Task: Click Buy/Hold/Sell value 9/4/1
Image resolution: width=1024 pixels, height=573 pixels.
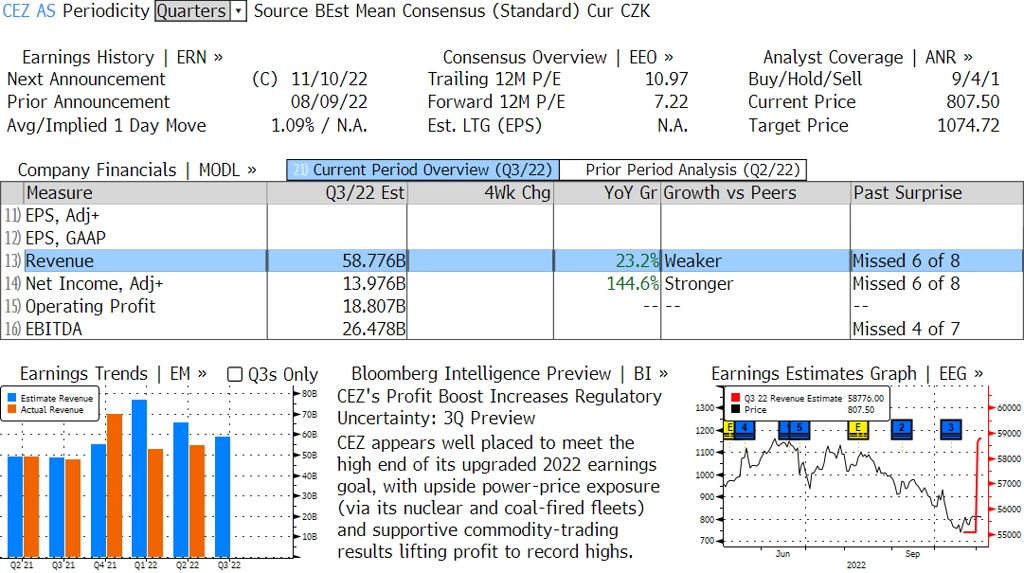Action: click(x=975, y=79)
